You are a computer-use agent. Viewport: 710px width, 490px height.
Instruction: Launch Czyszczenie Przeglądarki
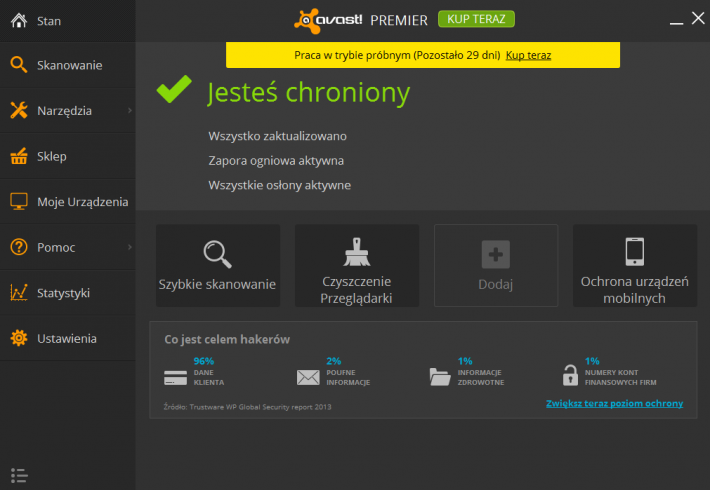point(357,266)
